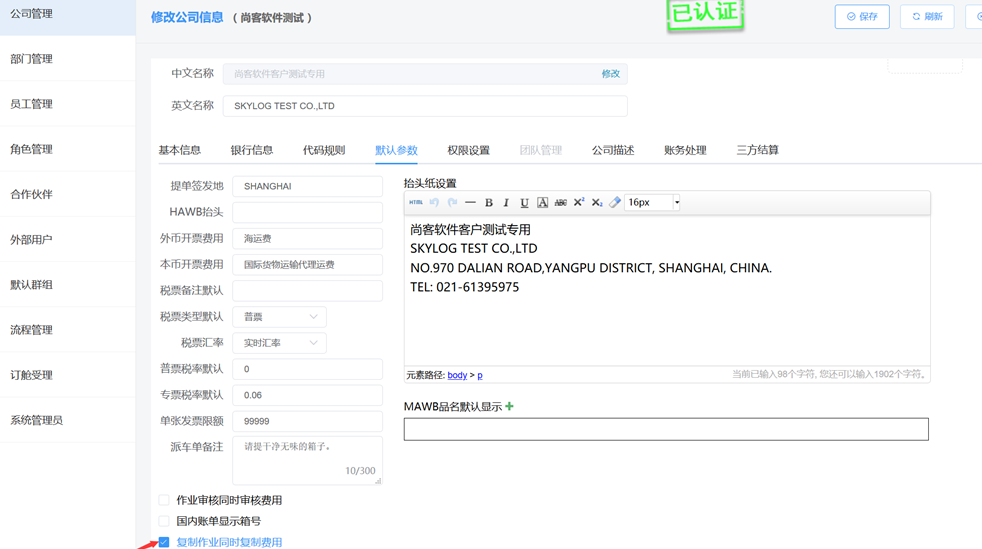Switch to 银行信息 tab
Viewport: 982px width, 549px height.
[252, 150]
